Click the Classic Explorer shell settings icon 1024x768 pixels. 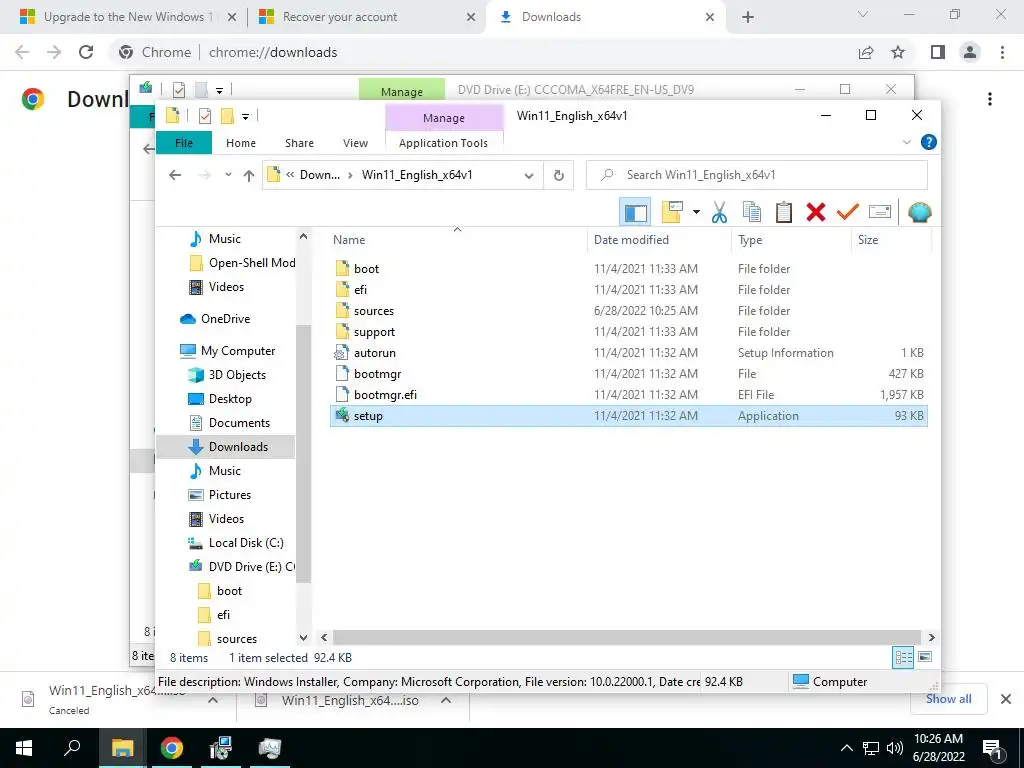click(920, 212)
